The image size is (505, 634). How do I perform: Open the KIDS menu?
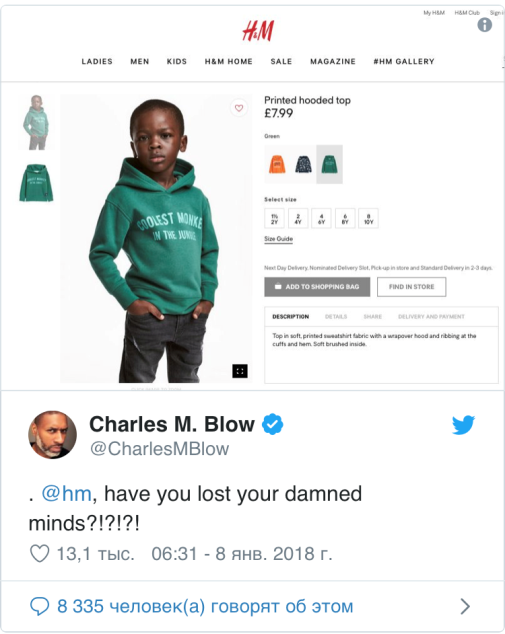(x=177, y=61)
